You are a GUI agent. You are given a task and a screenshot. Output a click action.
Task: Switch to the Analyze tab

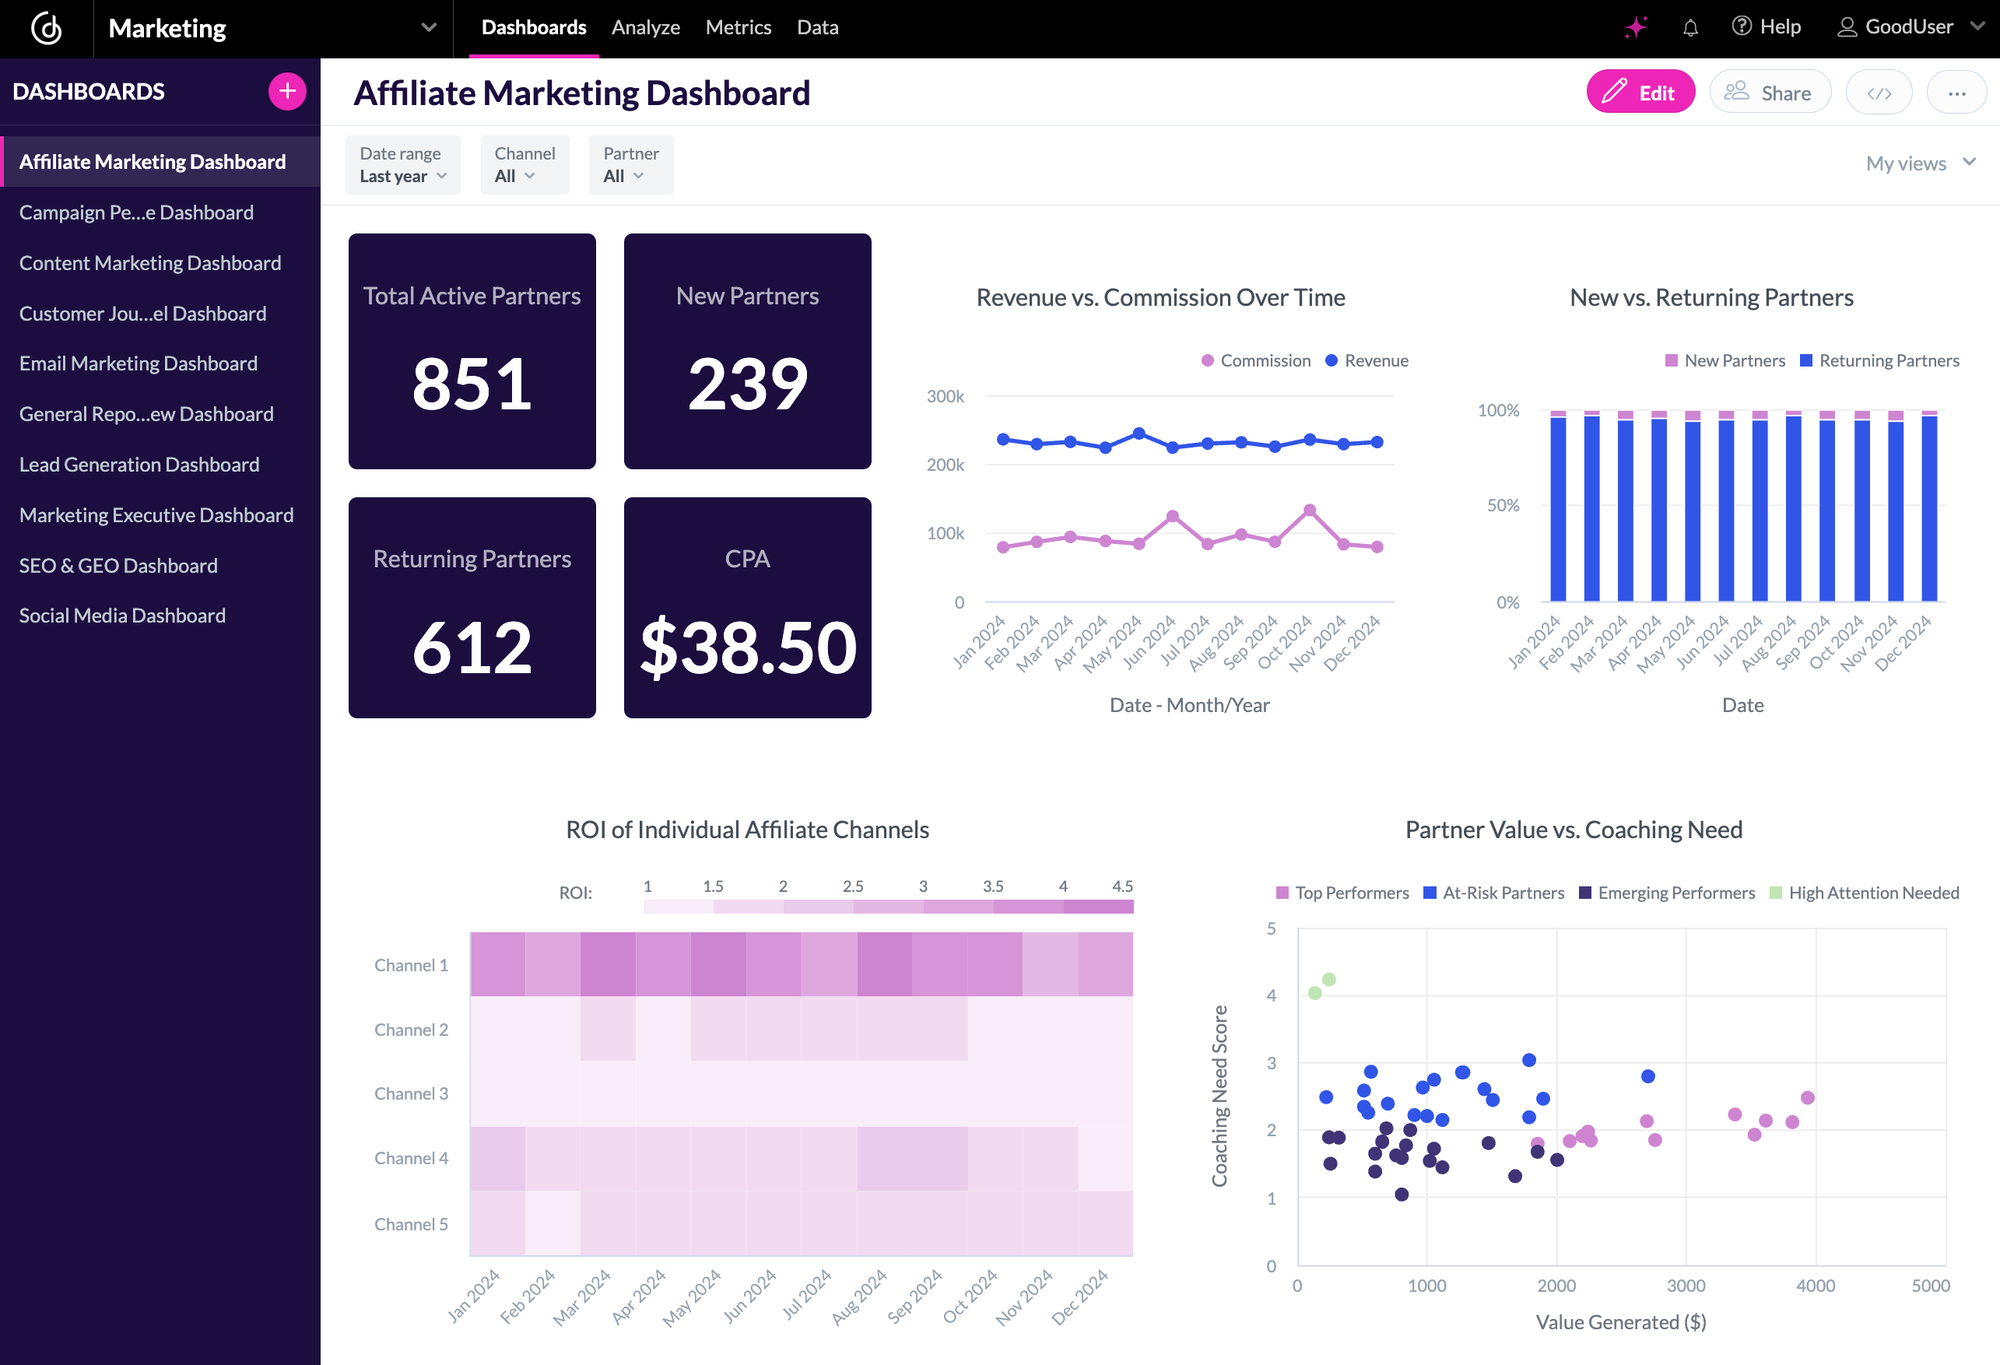click(645, 27)
